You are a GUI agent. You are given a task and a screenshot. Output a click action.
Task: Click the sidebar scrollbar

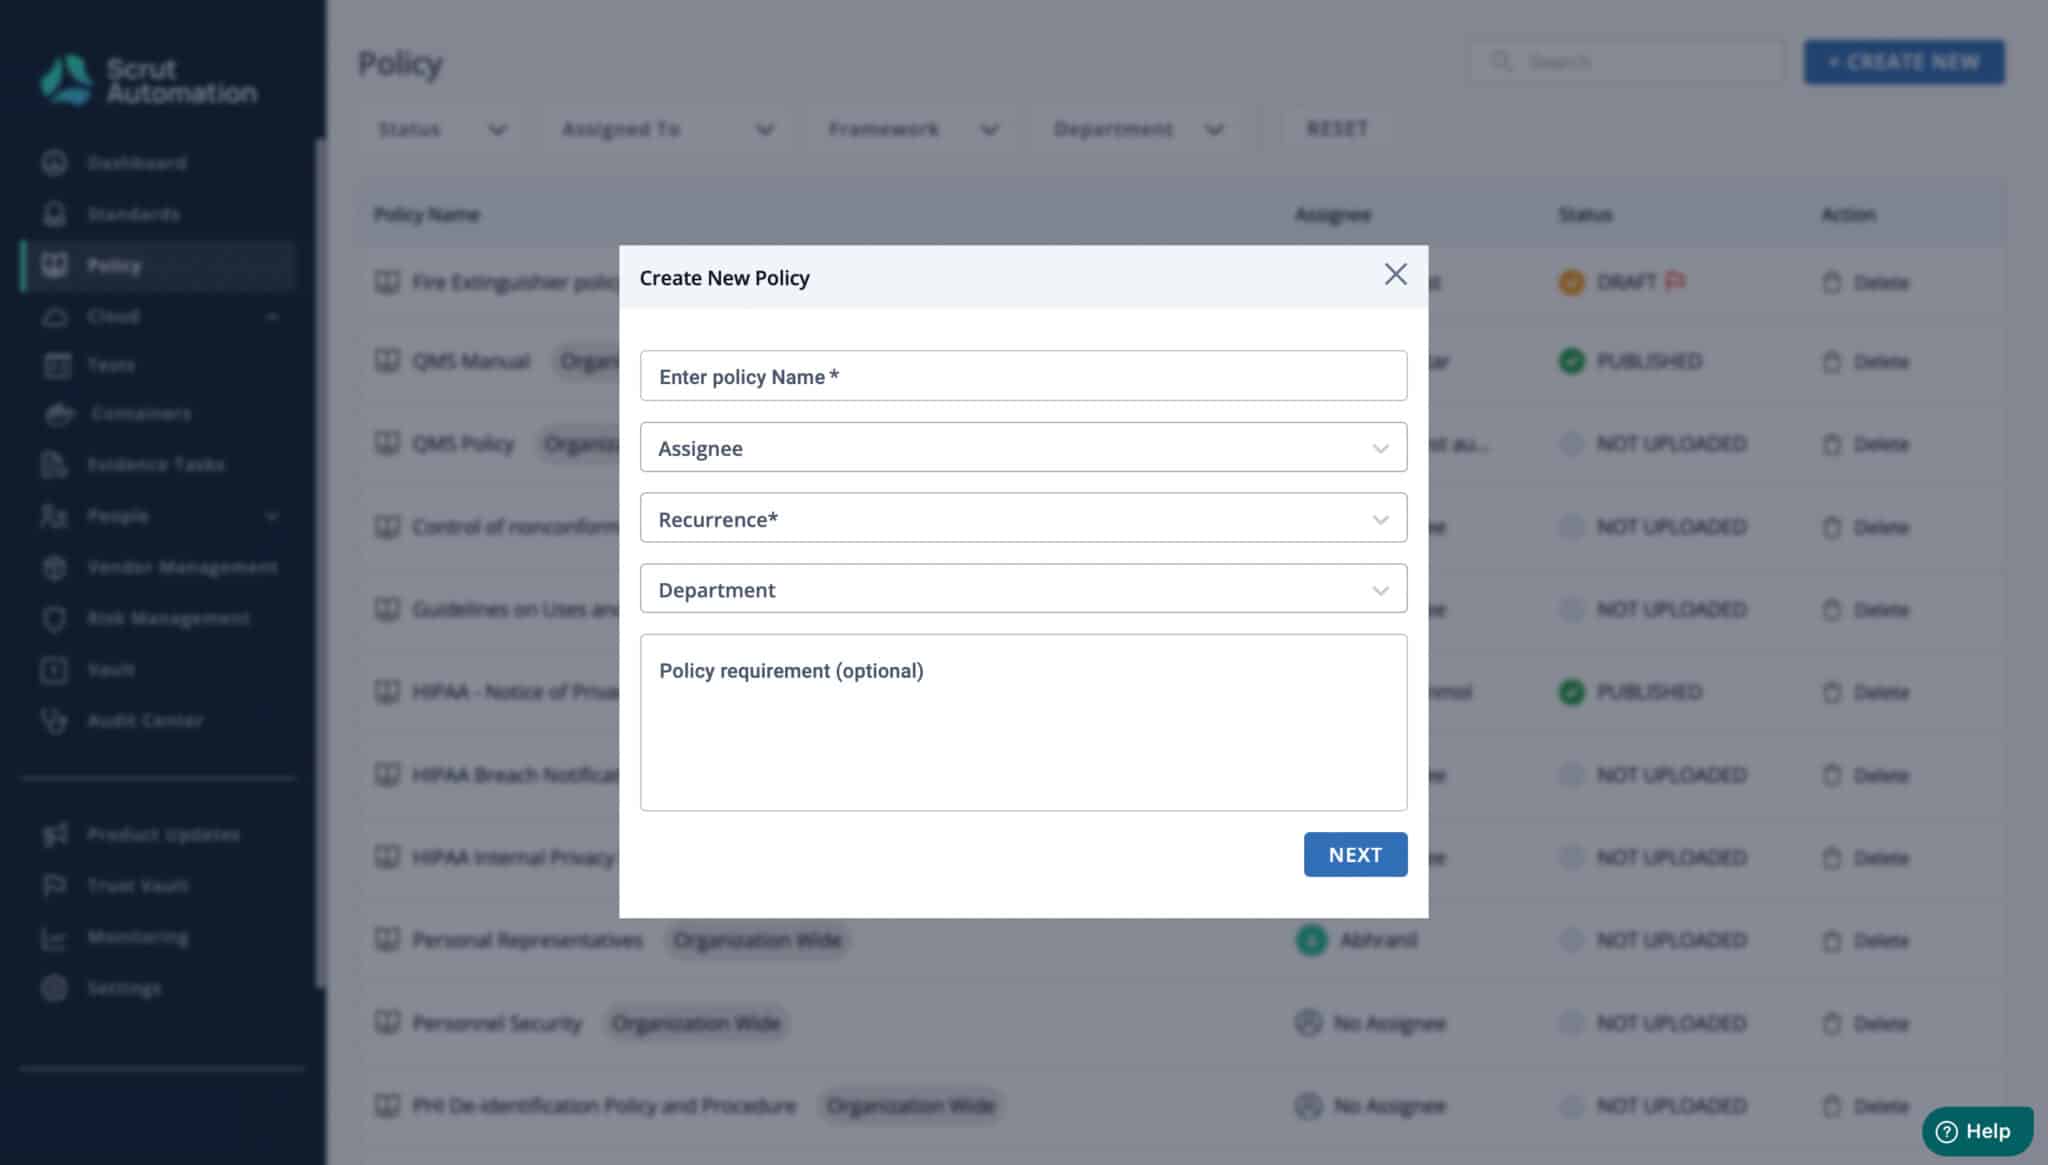[x=320, y=563]
